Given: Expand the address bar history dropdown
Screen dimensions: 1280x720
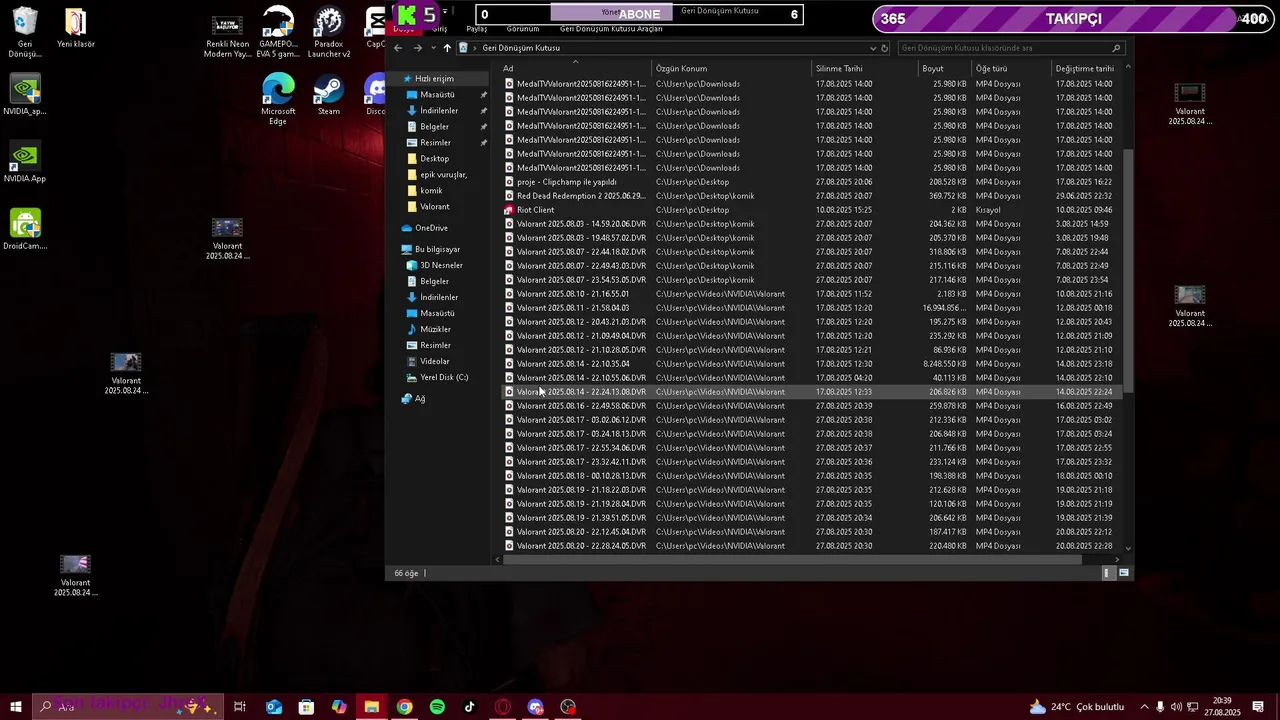Looking at the screenshot, I should click(x=873, y=48).
